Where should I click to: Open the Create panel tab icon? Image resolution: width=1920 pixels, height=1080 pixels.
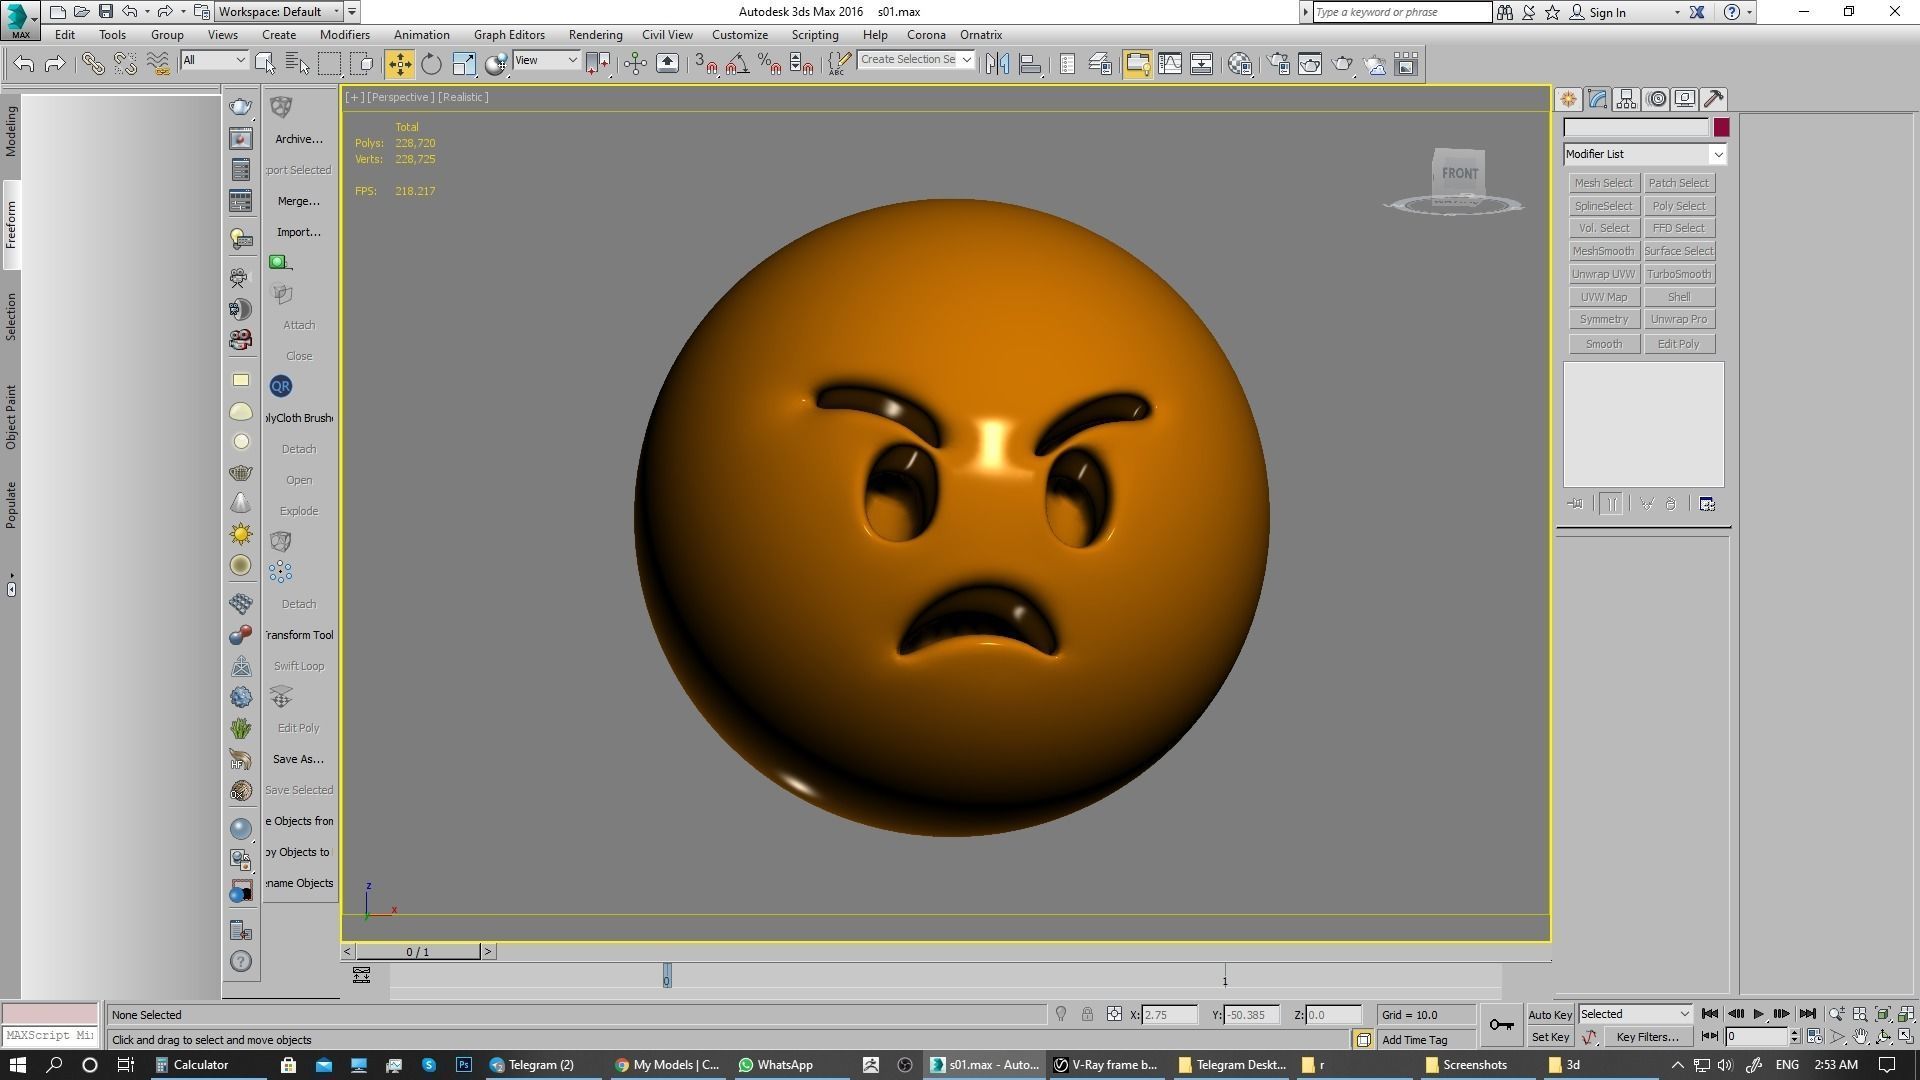pos(1568,99)
